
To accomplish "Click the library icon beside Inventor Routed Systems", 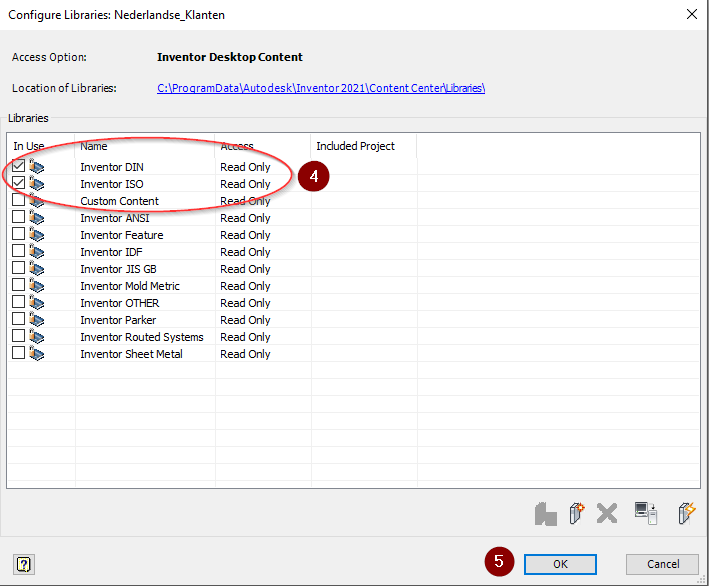I will click(x=37, y=337).
